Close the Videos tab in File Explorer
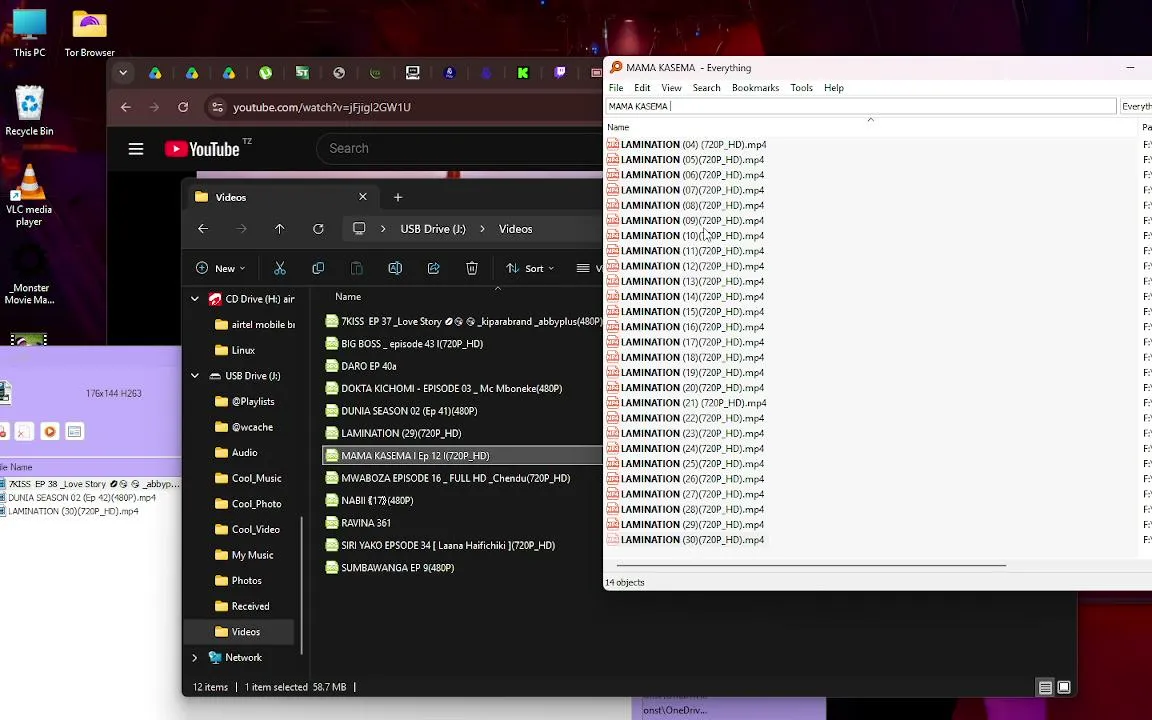This screenshot has width=1152, height=720. (362, 197)
